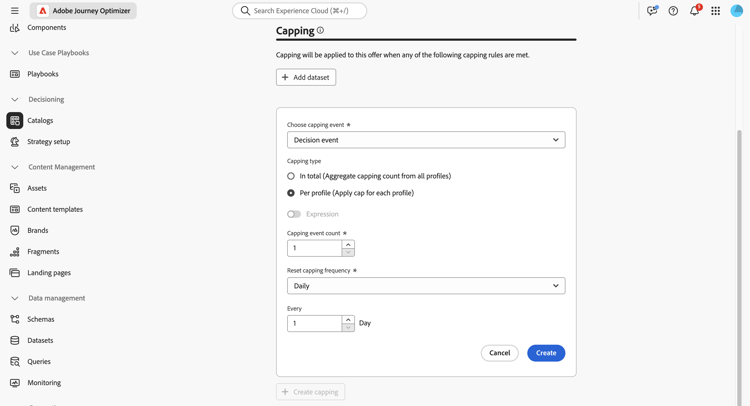This screenshot has height=406, width=750.
Task: Open the feedback chat icon
Action: [652, 11]
